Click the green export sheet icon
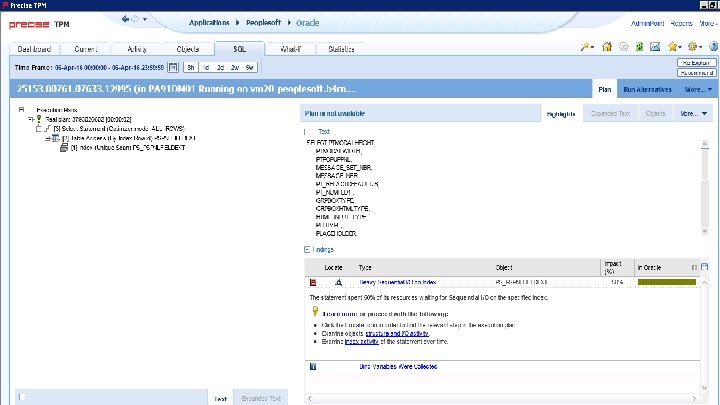 639,46
